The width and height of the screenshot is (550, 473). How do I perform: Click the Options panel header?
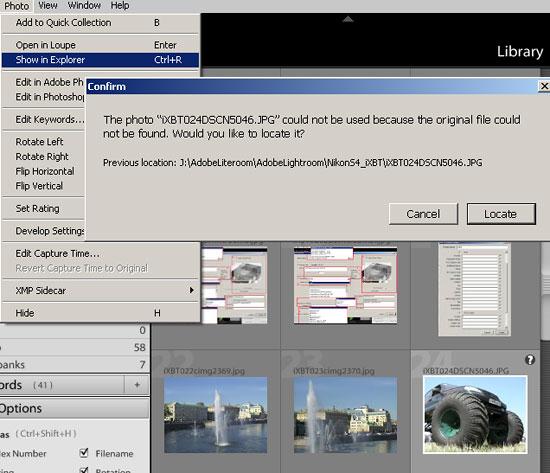point(74,408)
